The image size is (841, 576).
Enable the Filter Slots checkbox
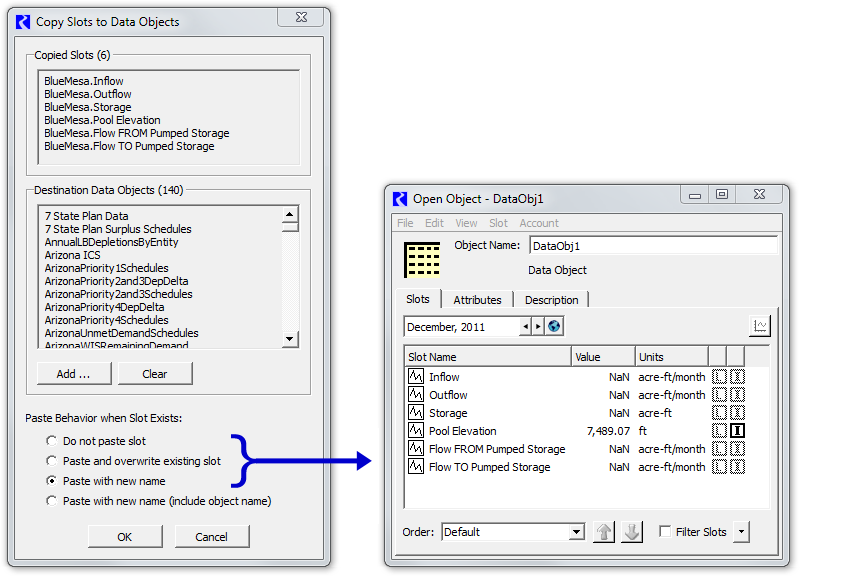(x=665, y=531)
